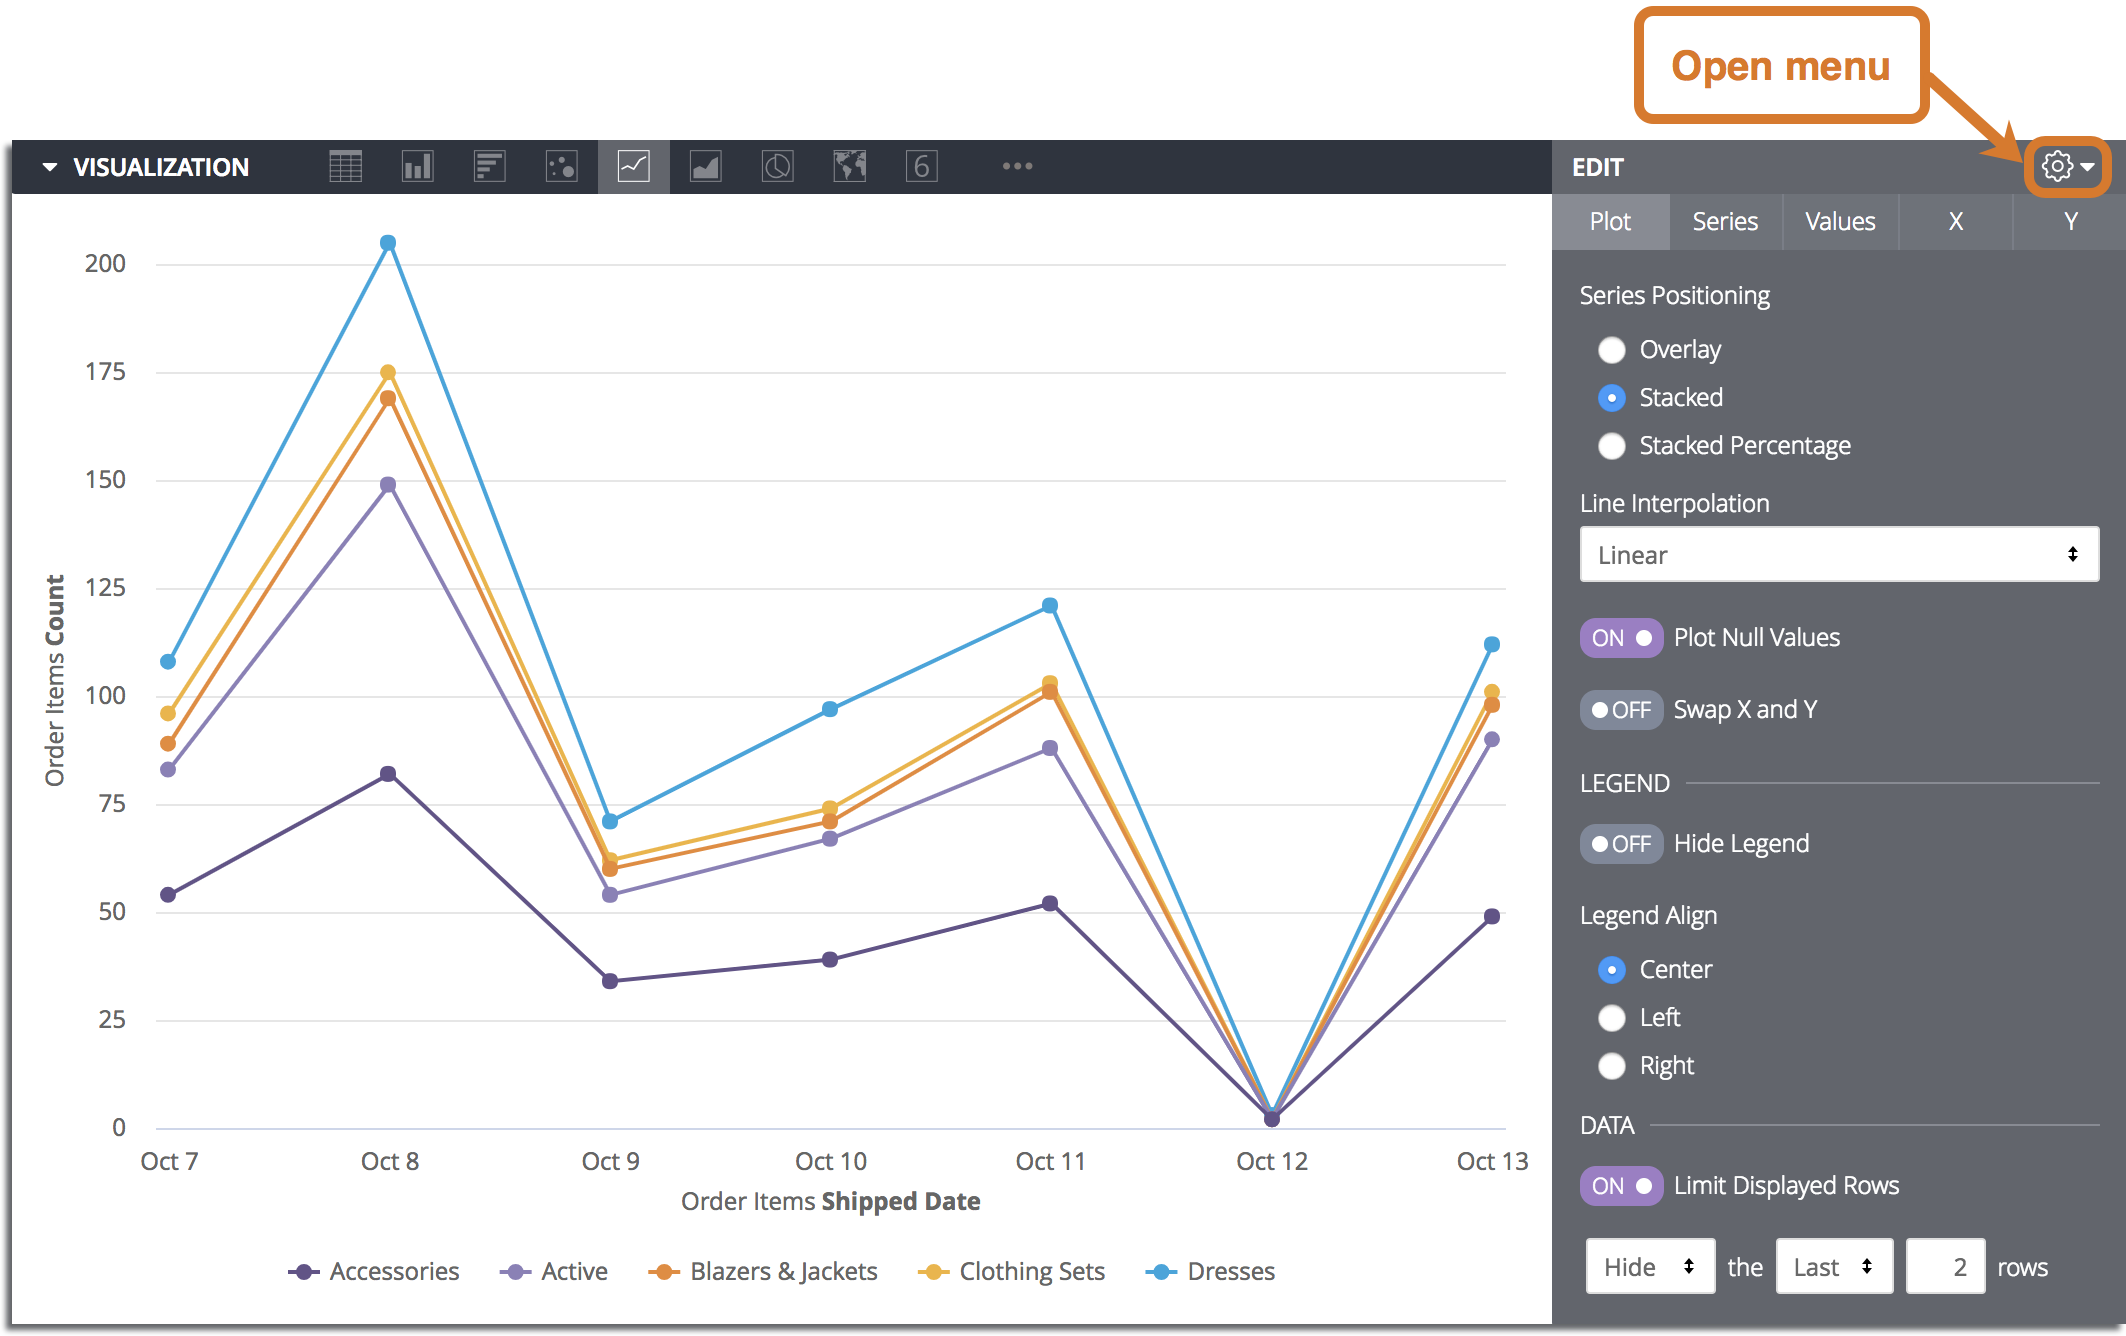Switch to the Series tab
This screenshot has height=1336, width=2126.
pyautogui.click(x=1724, y=221)
